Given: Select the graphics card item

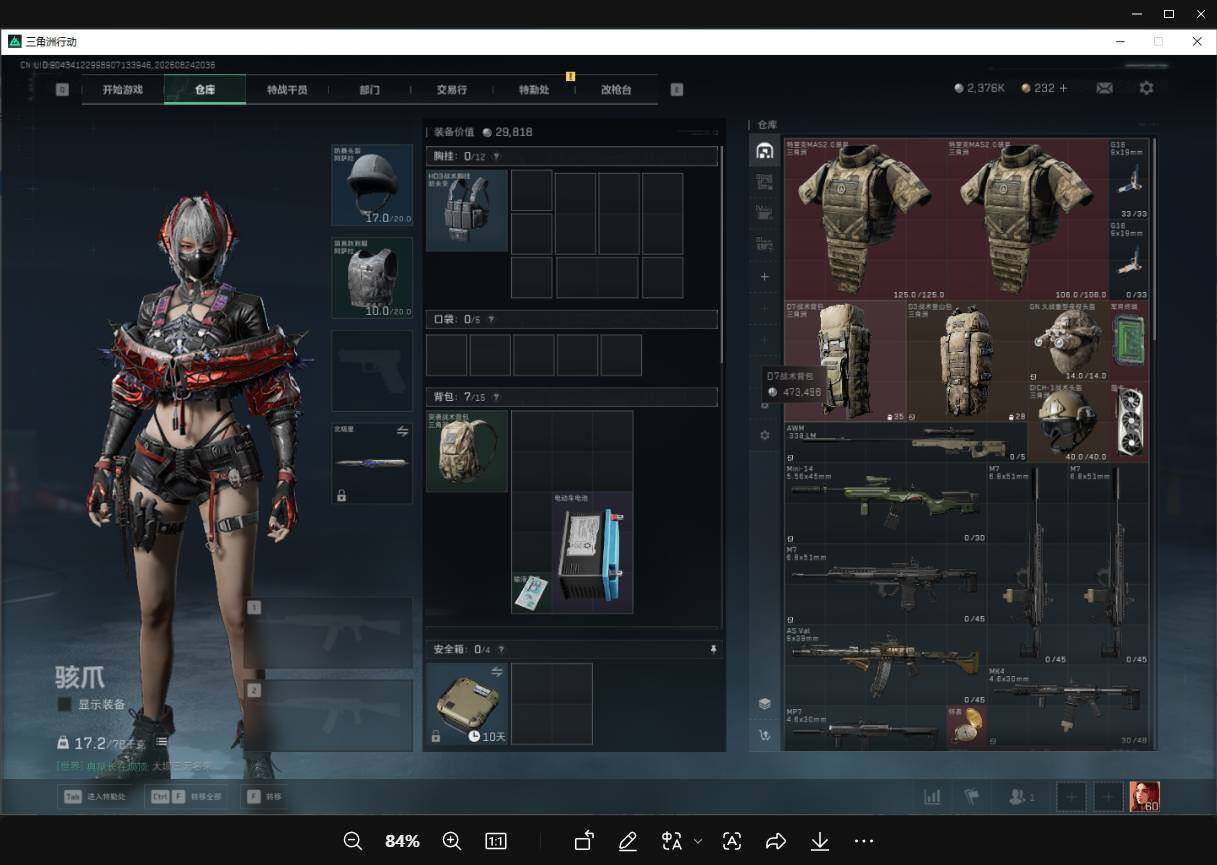Looking at the screenshot, I should 1129,422.
